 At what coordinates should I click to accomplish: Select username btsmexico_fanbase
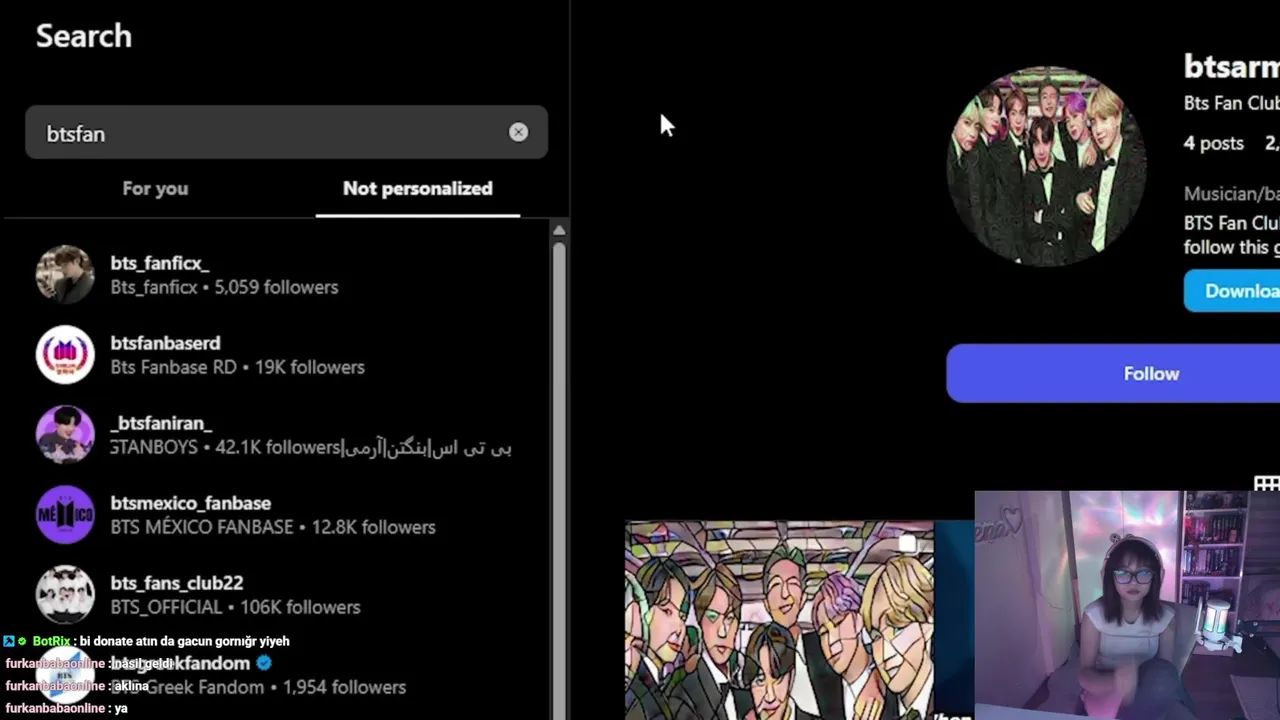click(x=190, y=503)
